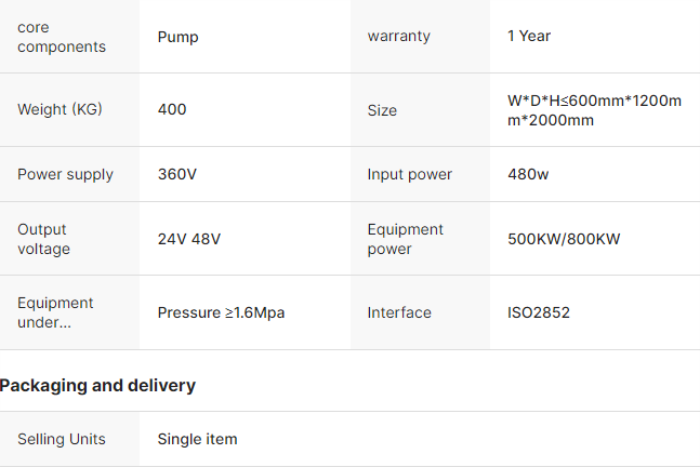Screen dimensions: 700x467
Task: Select the '24V 48V' output voltage value
Action: click(x=189, y=239)
